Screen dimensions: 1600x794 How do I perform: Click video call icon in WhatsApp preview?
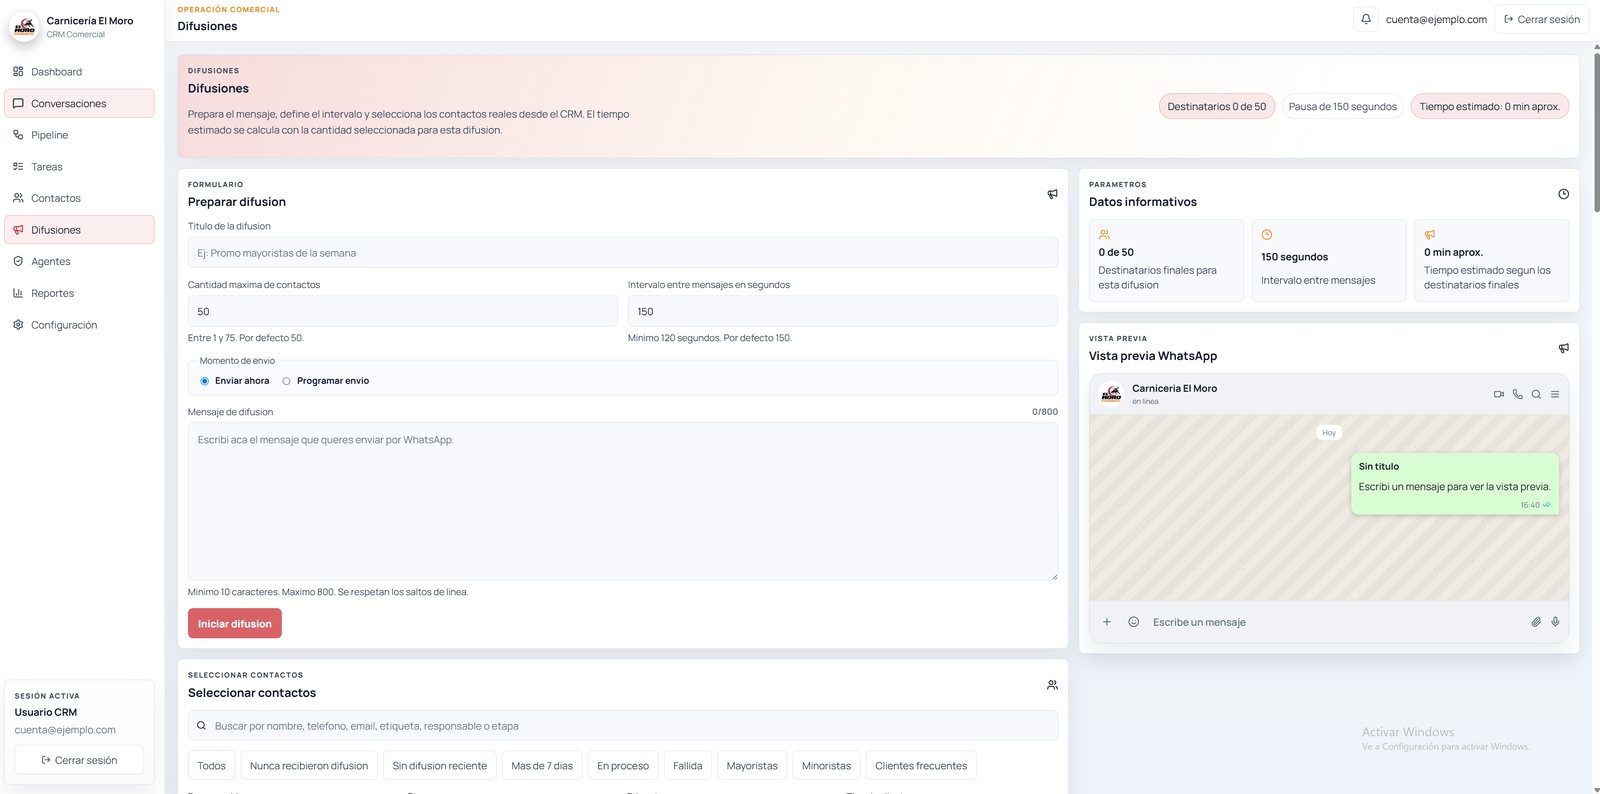pyautogui.click(x=1499, y=394)
